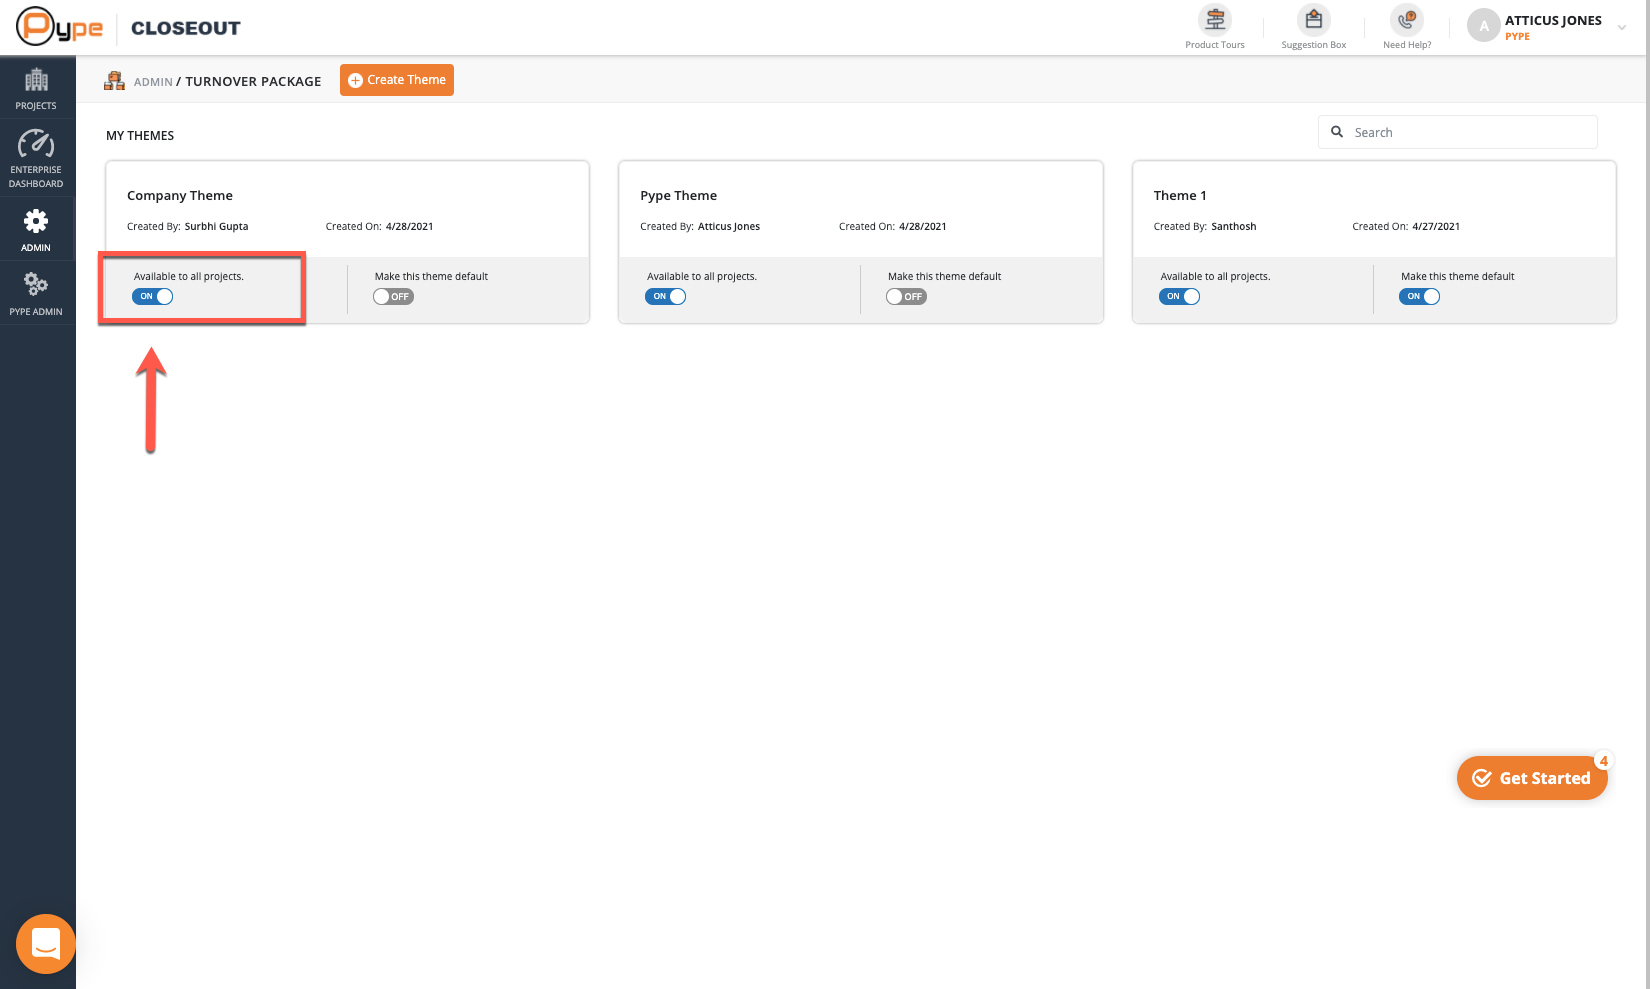Click the Atticus Jones user name
The width and height of the screenshot is (1650, 989).
1553,21
